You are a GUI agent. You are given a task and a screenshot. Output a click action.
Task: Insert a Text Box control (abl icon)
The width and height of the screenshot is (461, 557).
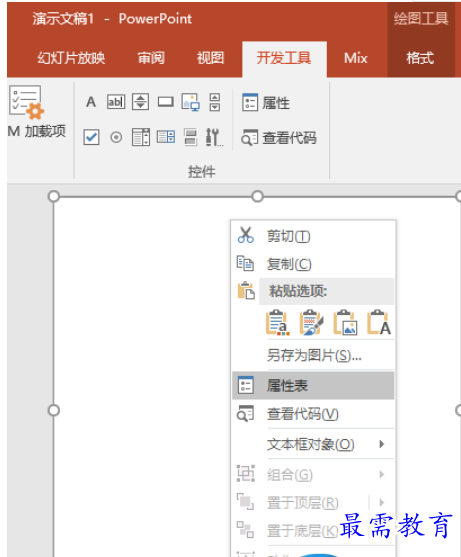tap(116, 102)
